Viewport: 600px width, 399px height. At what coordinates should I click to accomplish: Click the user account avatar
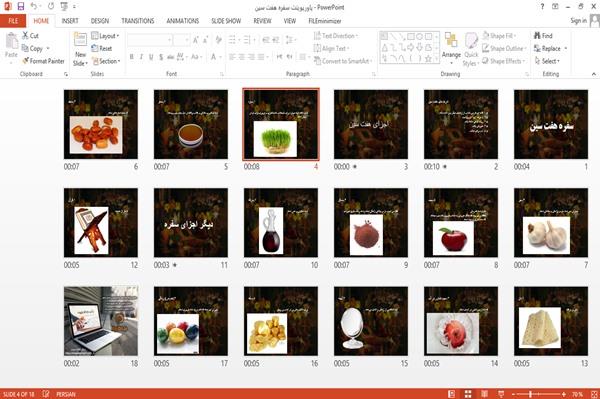click(595, 21)
